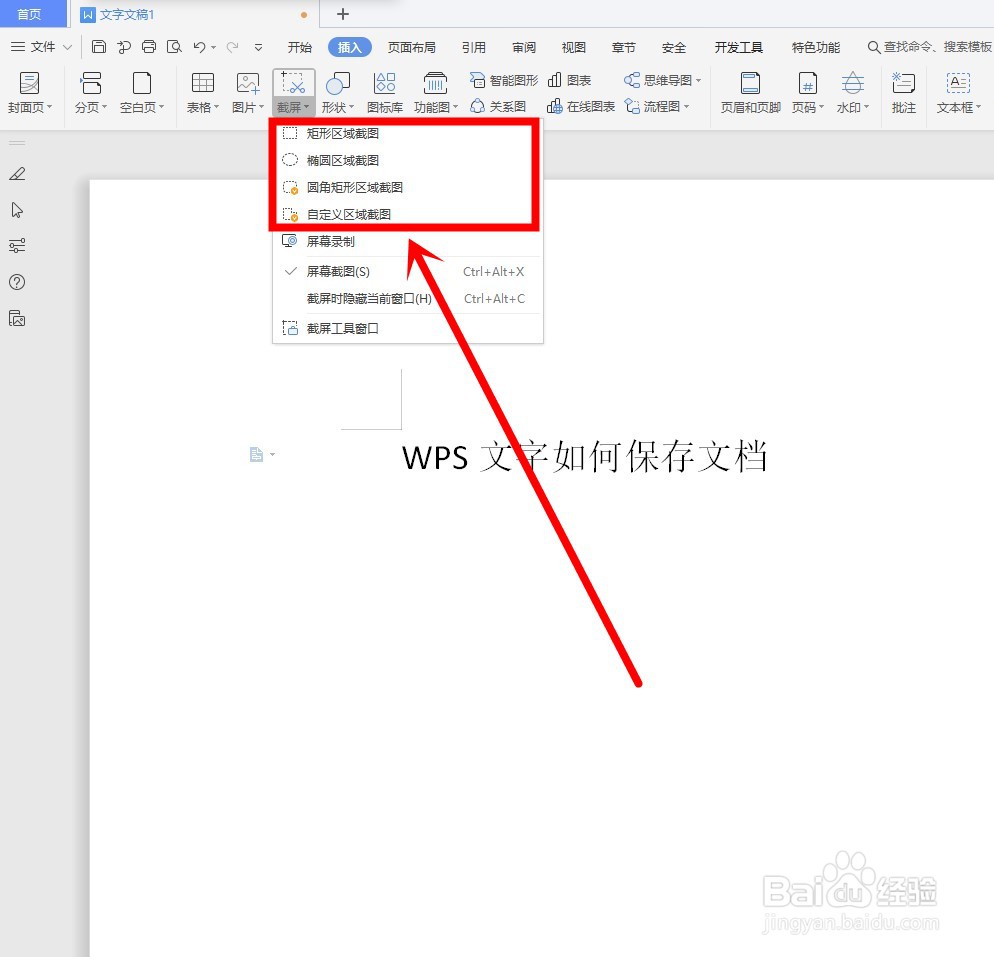Viewport: 994px width, 957px height.
Task: Switch to the 审阅 ribbon tab
Action: 524,48
